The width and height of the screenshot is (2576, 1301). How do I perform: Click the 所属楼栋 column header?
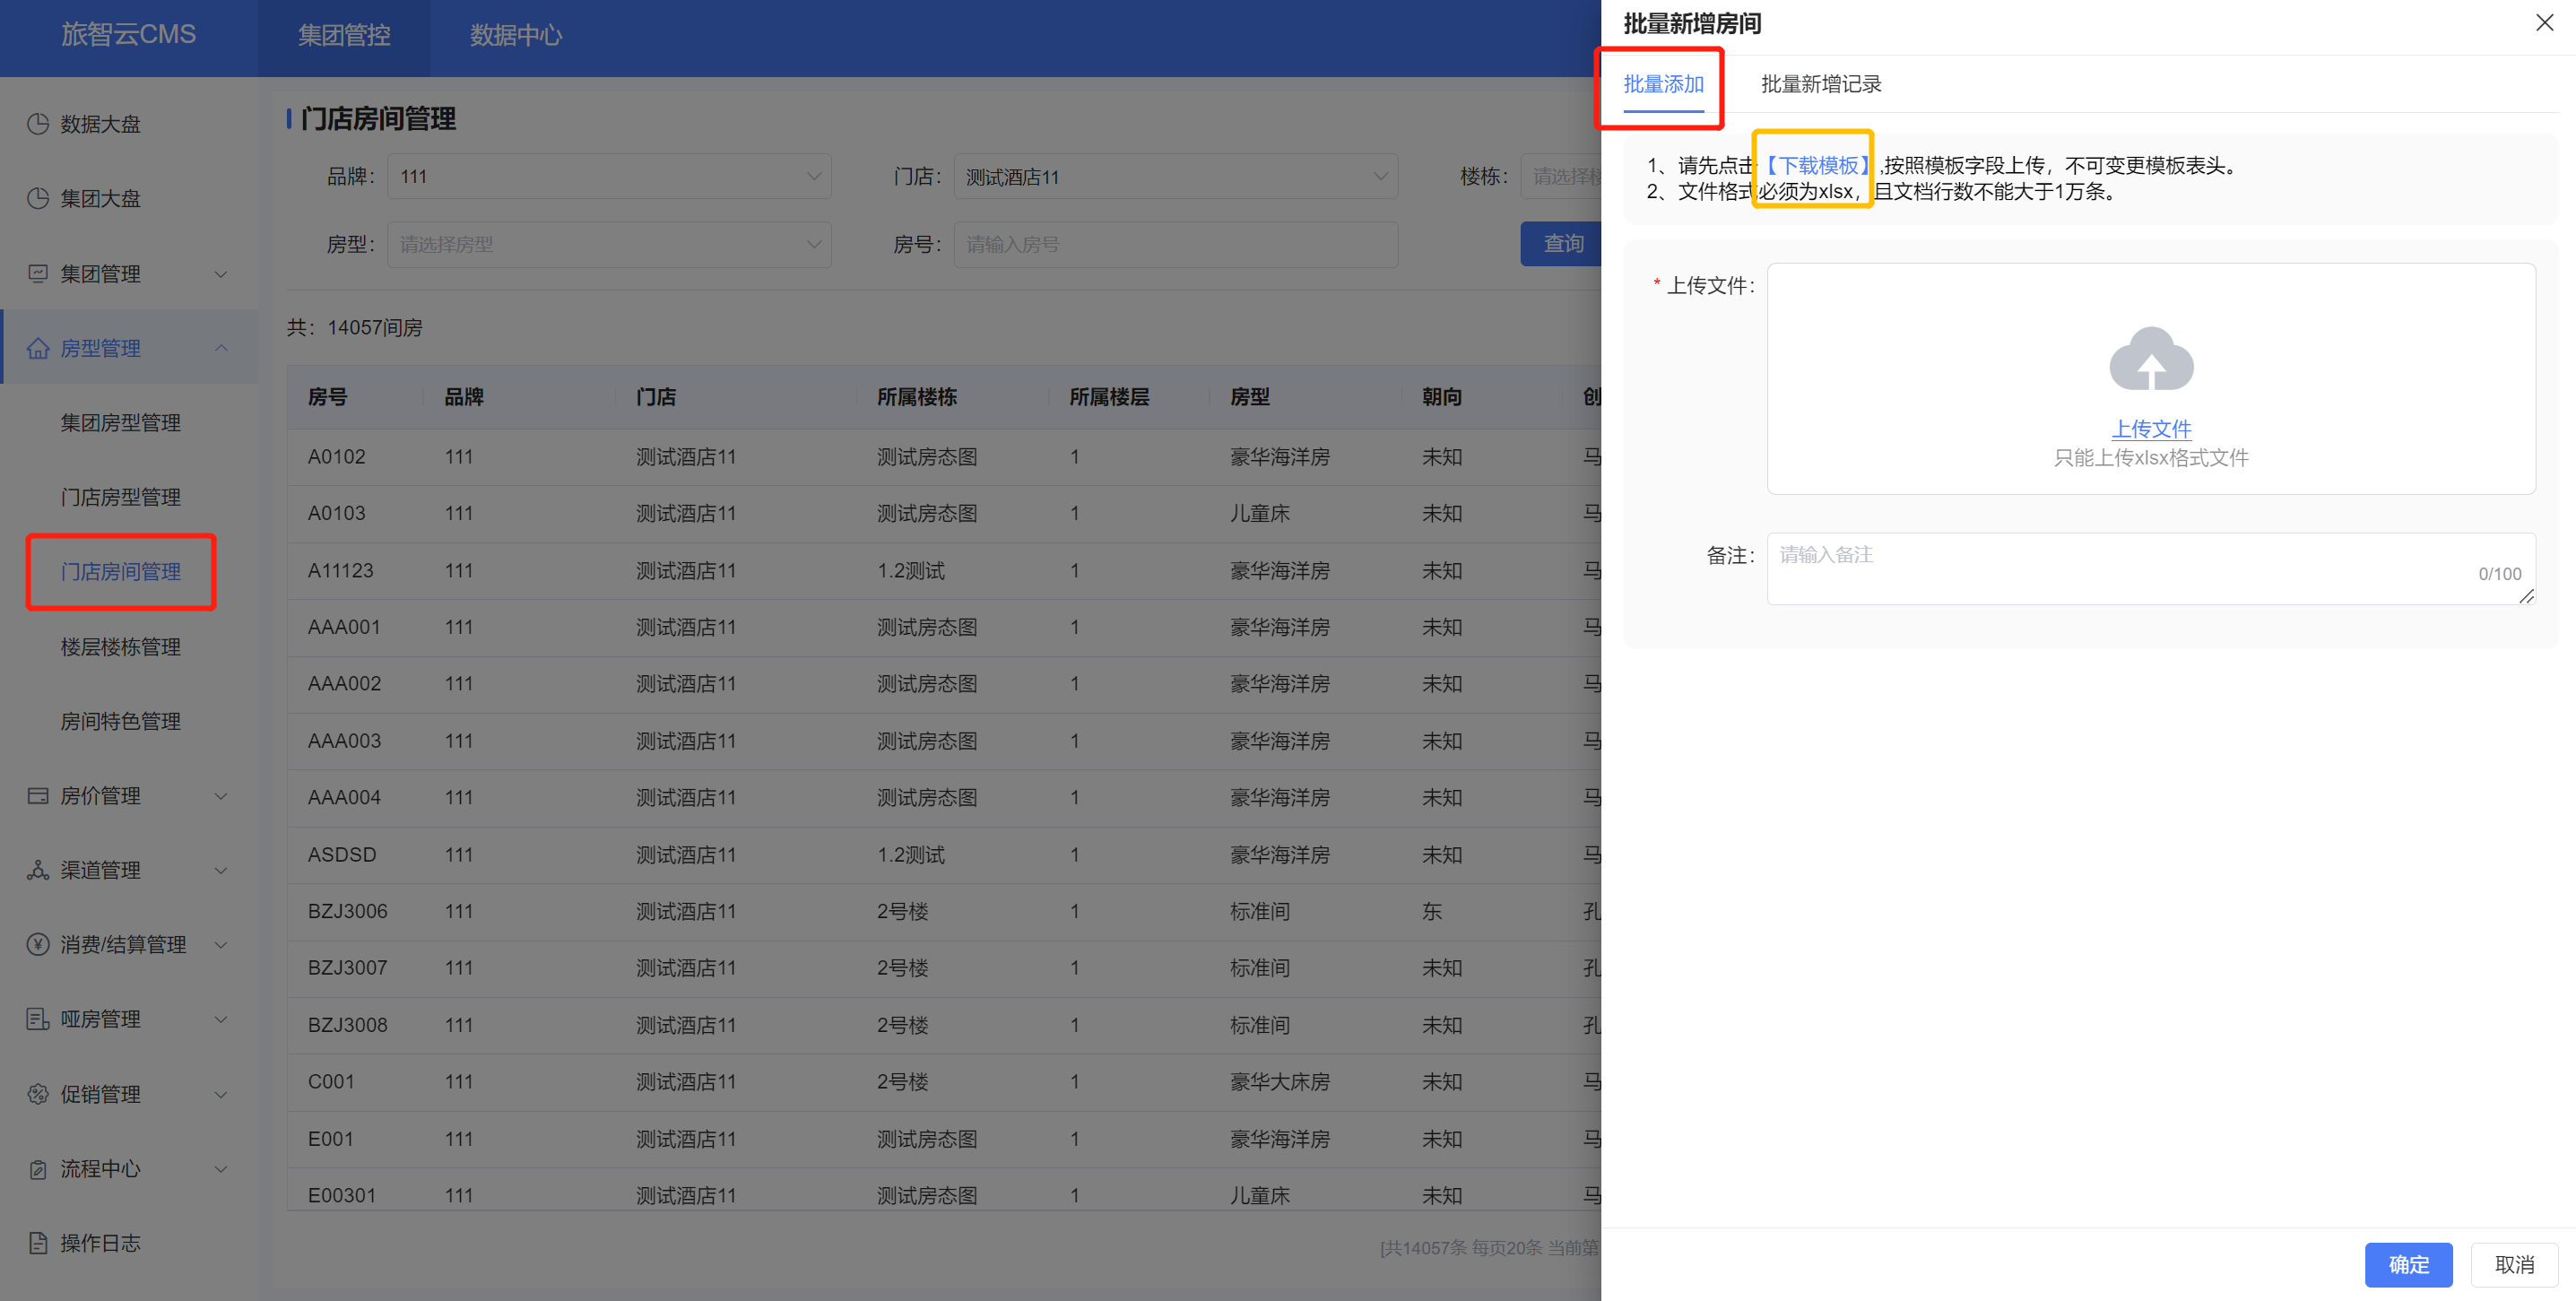(917, 397)
